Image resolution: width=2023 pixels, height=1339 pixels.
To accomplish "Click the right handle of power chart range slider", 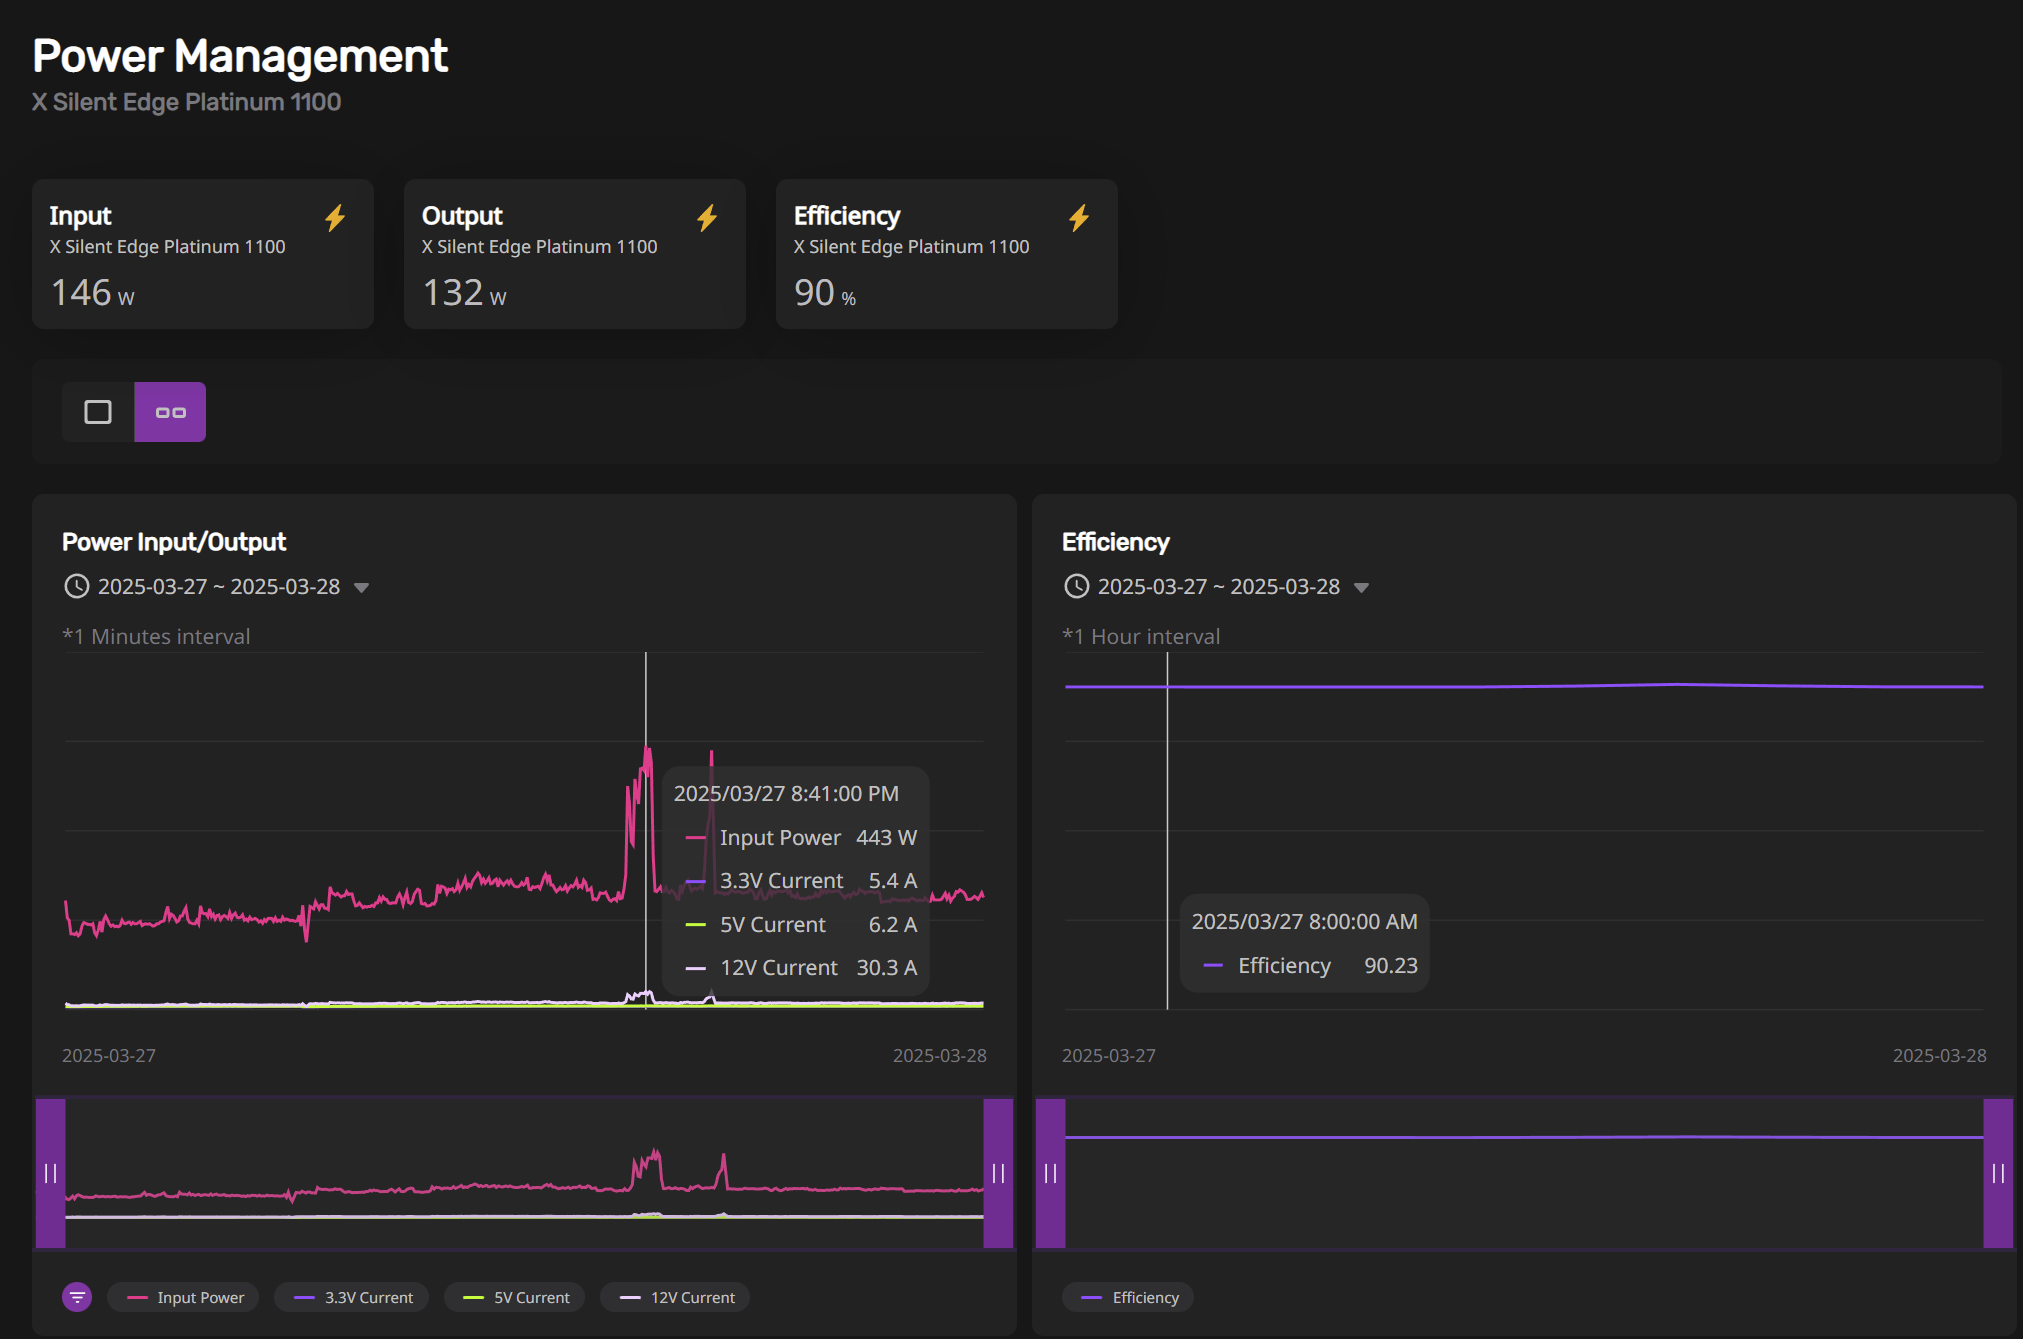I will pos(998,1173).
